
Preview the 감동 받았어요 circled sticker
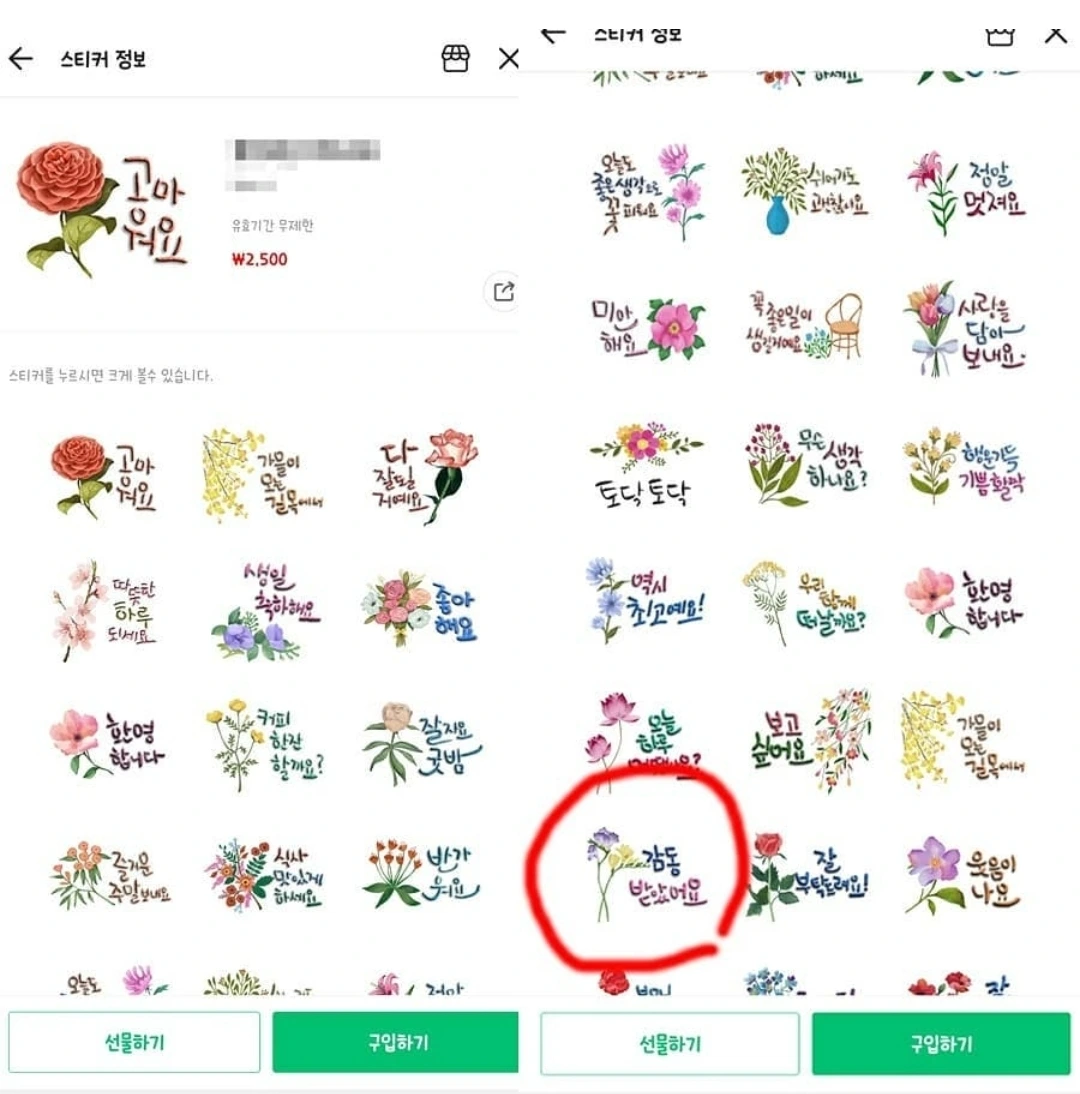point(647,875)
